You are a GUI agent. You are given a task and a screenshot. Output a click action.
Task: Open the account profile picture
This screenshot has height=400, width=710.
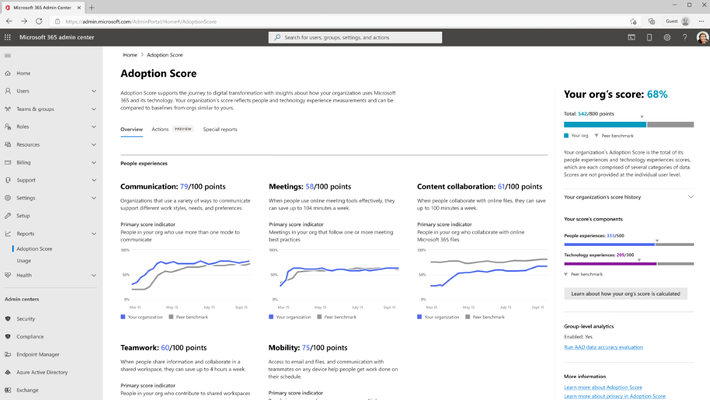702,38
